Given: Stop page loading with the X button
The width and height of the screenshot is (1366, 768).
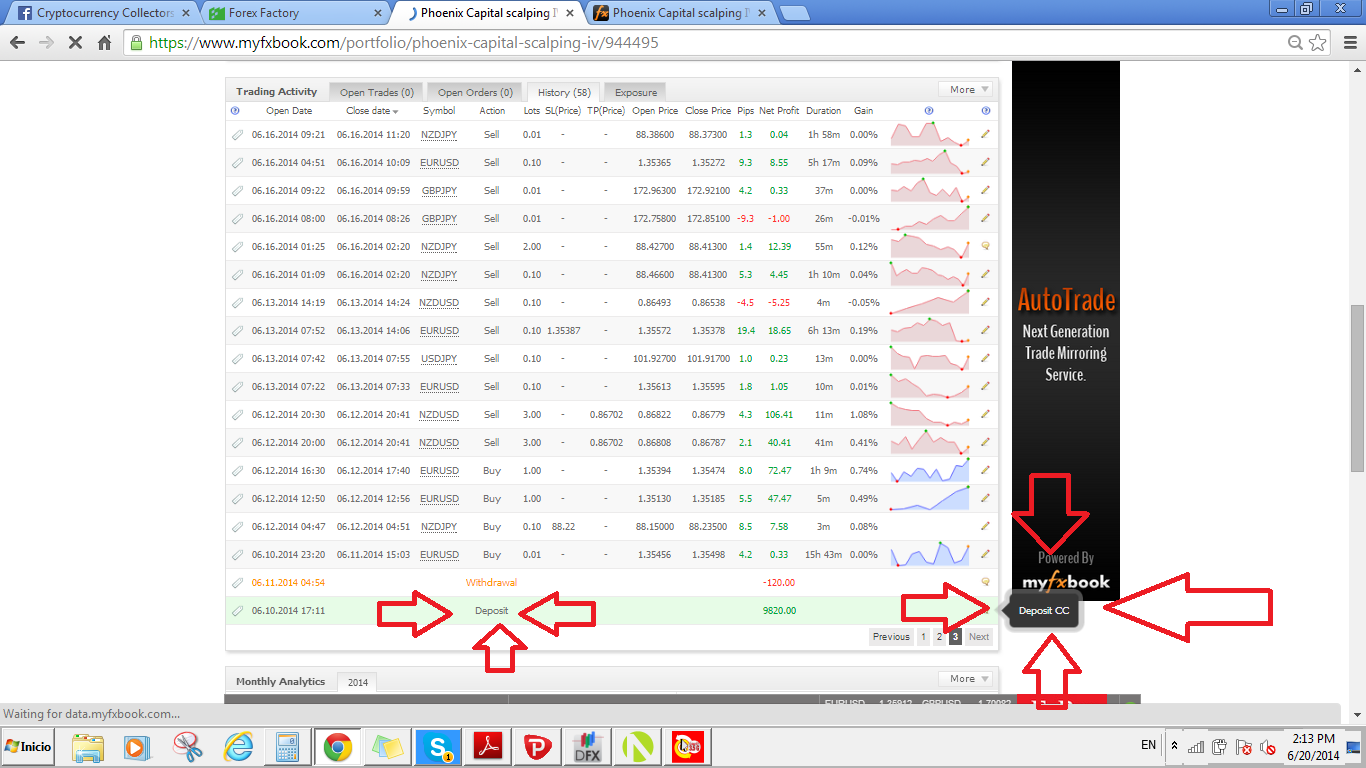Looking at the screenshot, I should pyautogui.click(x=75, y=43).
